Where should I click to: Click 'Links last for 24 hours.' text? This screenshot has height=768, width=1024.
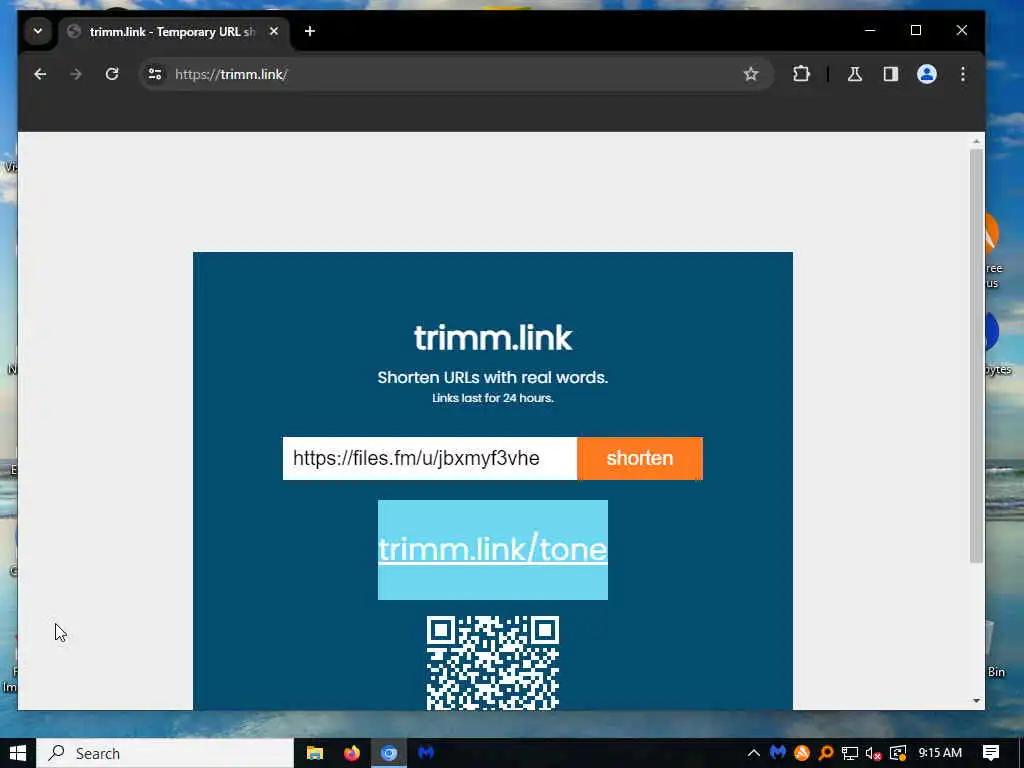pyautogui.click(x=493, y=398)
